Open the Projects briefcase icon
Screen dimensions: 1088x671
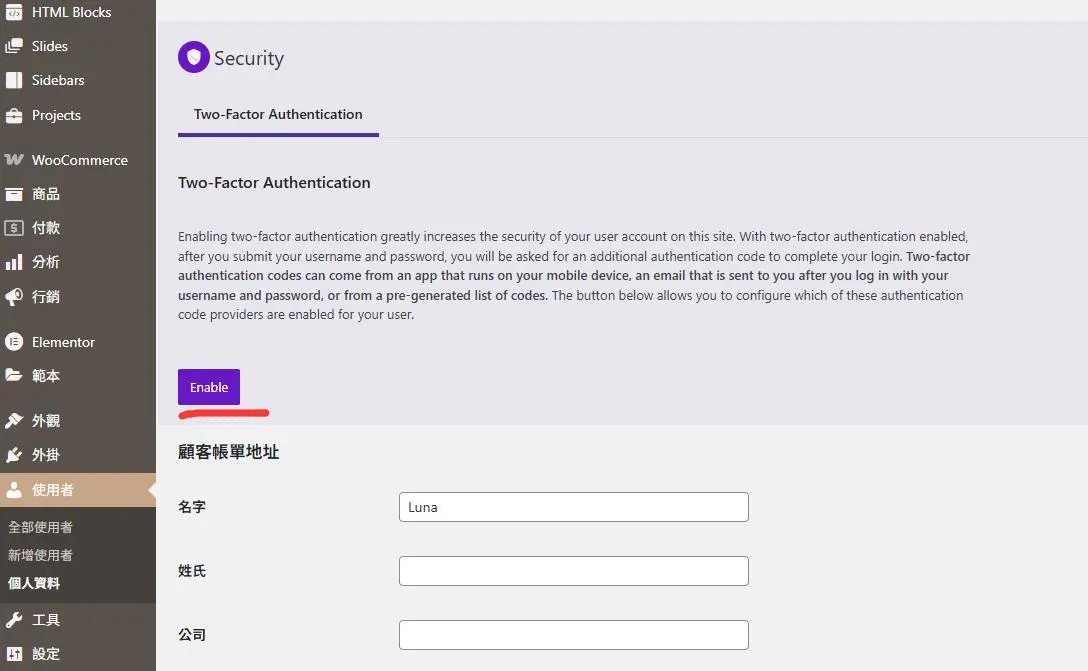click(x=14, y=115)
